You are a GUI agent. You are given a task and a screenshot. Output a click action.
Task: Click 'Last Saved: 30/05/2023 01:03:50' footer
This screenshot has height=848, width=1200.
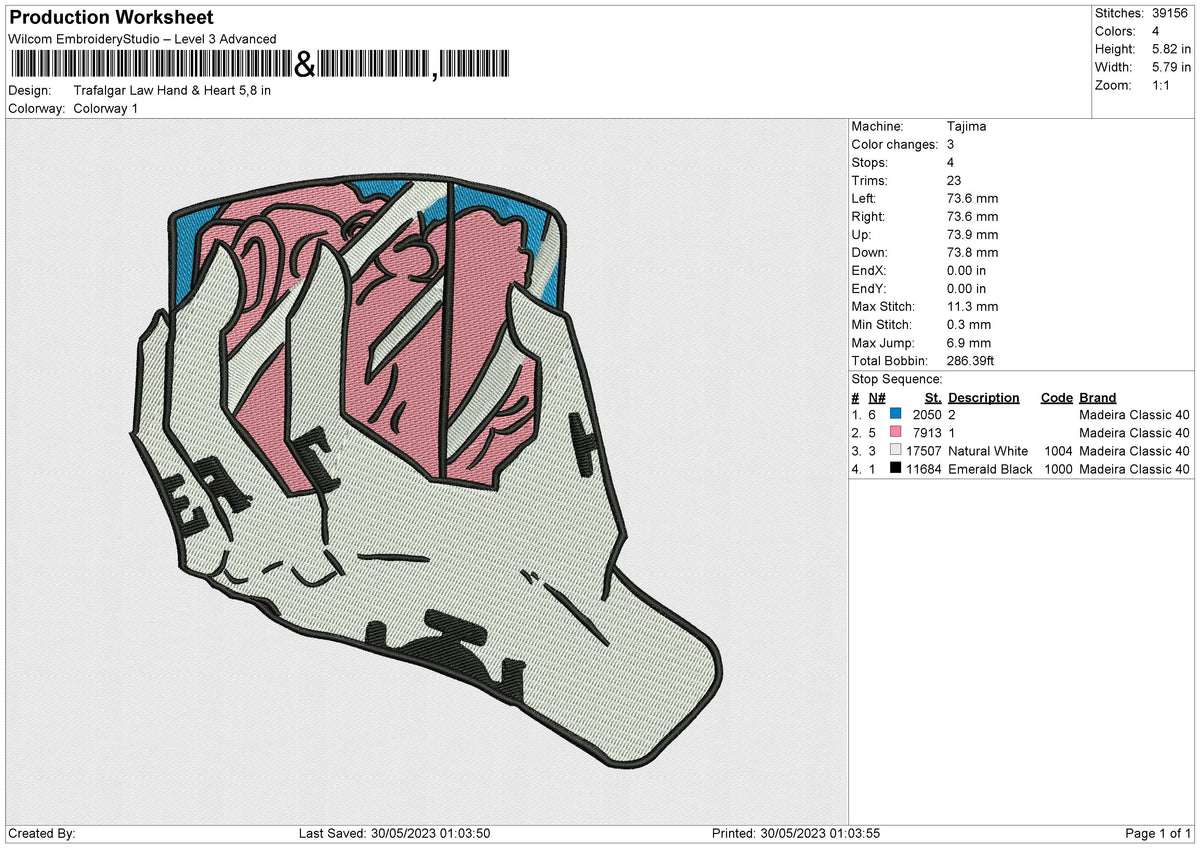point(395,834)
